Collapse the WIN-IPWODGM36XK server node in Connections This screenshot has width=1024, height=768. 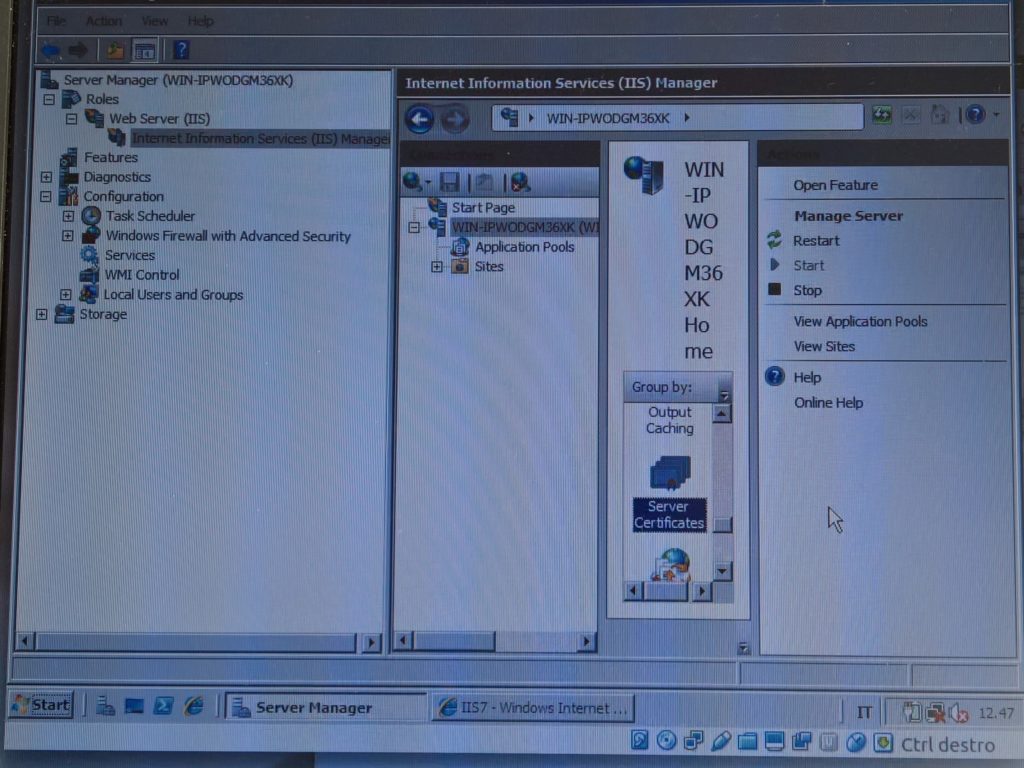414,227
